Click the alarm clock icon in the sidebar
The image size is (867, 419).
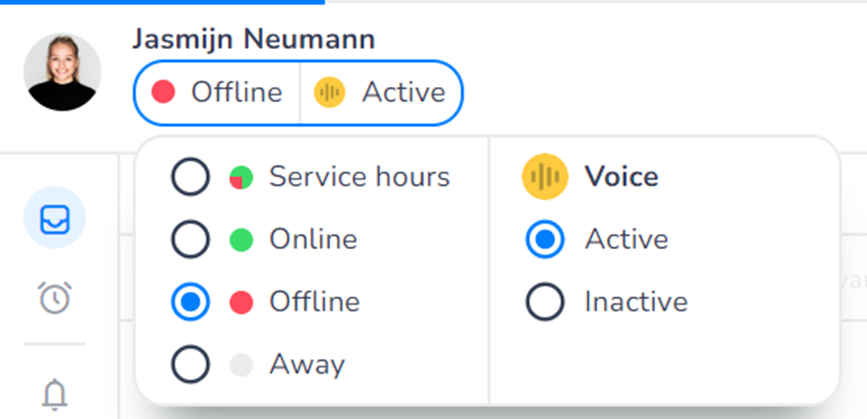click(x=54, y=297)
